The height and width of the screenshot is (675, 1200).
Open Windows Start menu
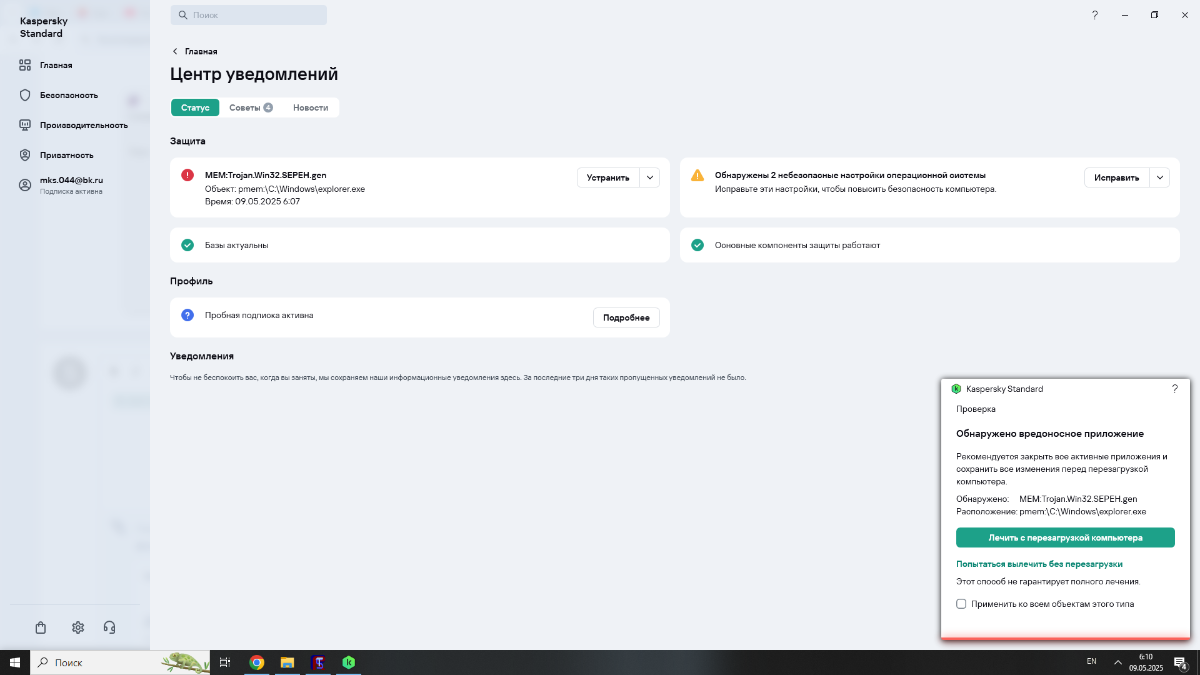[15, 662]
